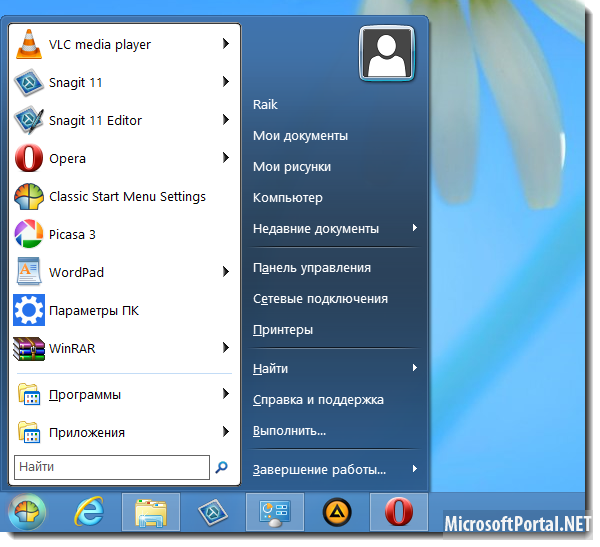Click the WordPad label
600x547 pixels.
click(x=76, y=272)
